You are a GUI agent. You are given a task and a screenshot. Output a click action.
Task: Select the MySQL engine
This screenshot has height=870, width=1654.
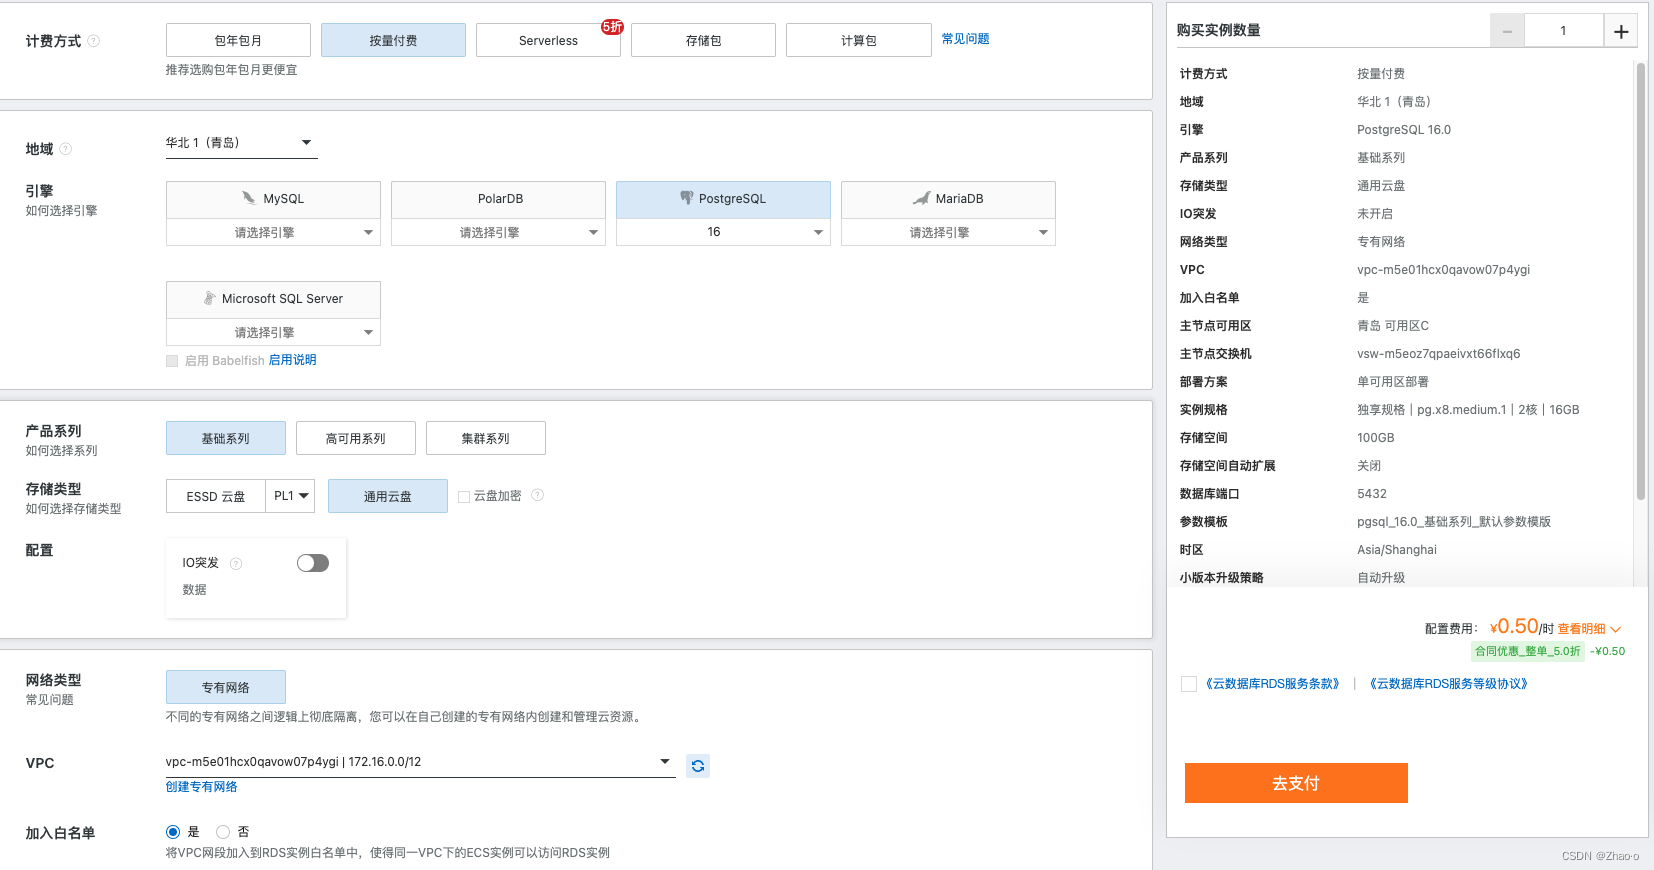pyautogui.click(x=273, y=199)
